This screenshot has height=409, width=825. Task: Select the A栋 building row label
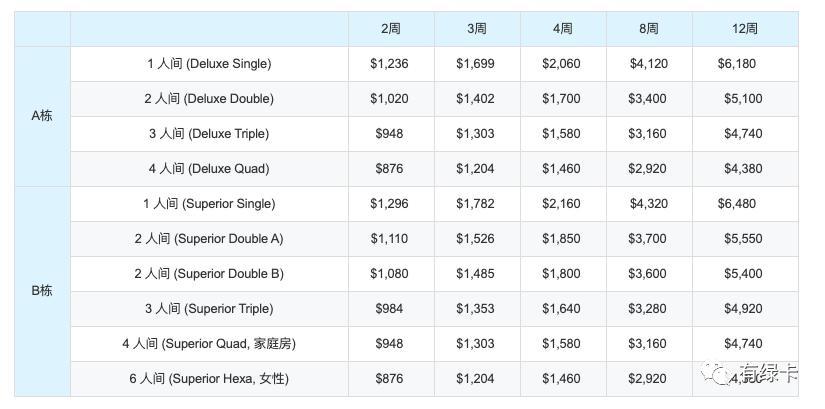tap(42, 116)
